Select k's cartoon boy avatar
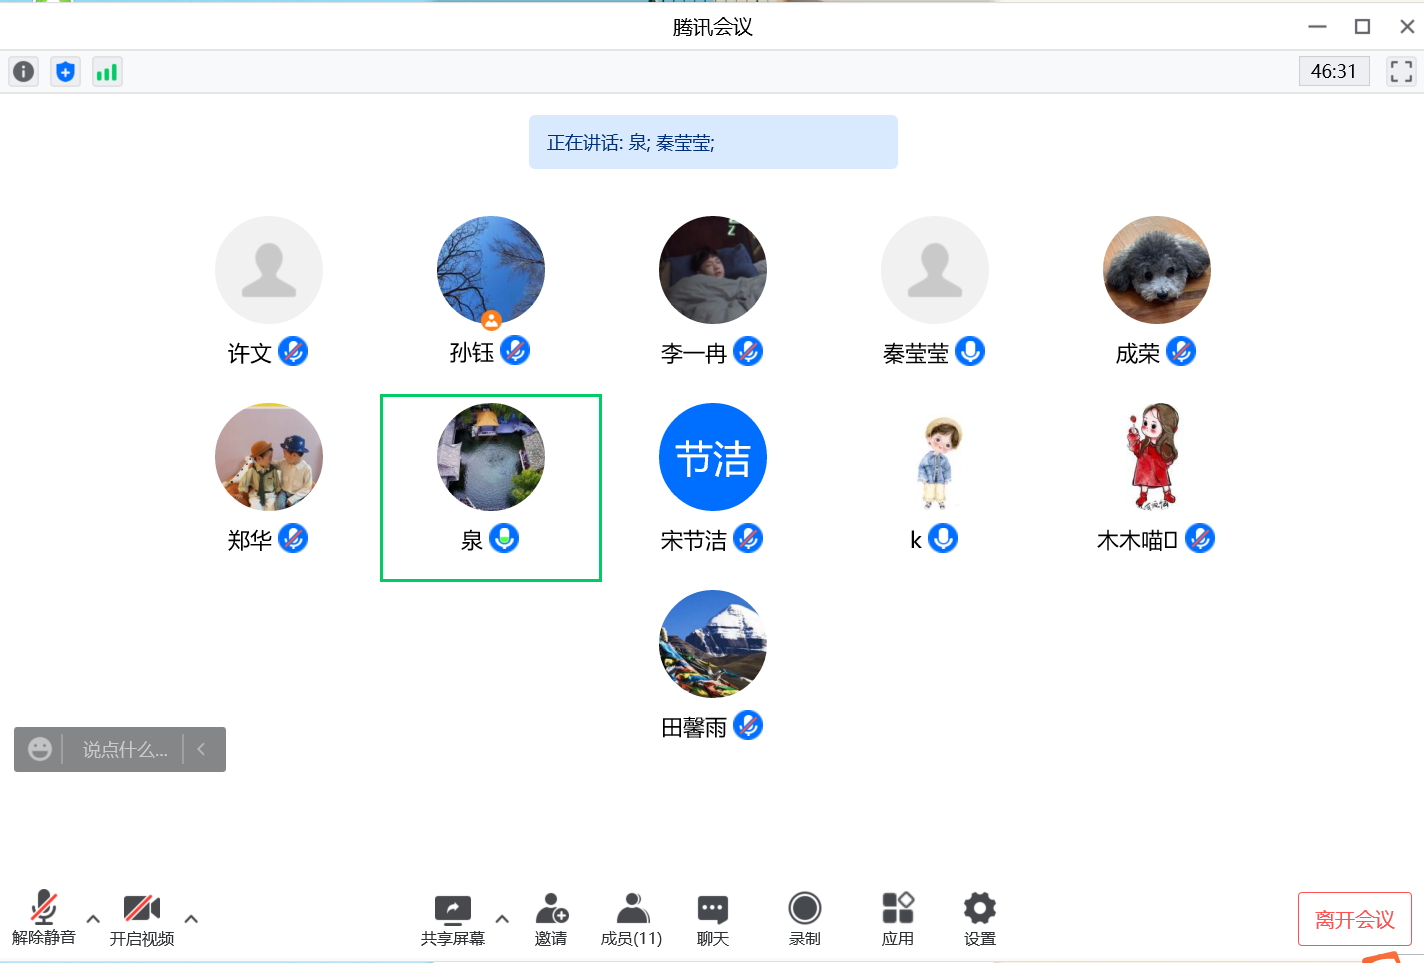Image resolution: width=1424 pixels, height=963 pixels. coord(937,462)
